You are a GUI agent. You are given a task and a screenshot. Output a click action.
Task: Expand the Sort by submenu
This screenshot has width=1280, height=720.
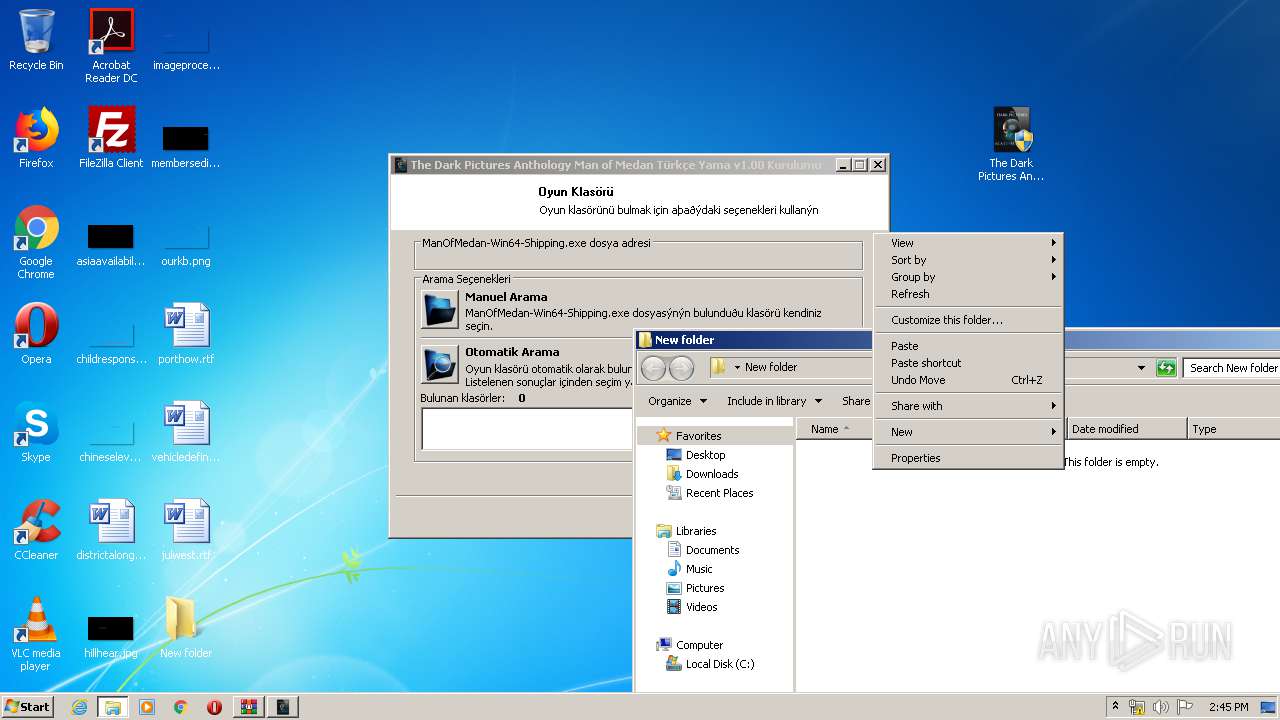point(968,260)
